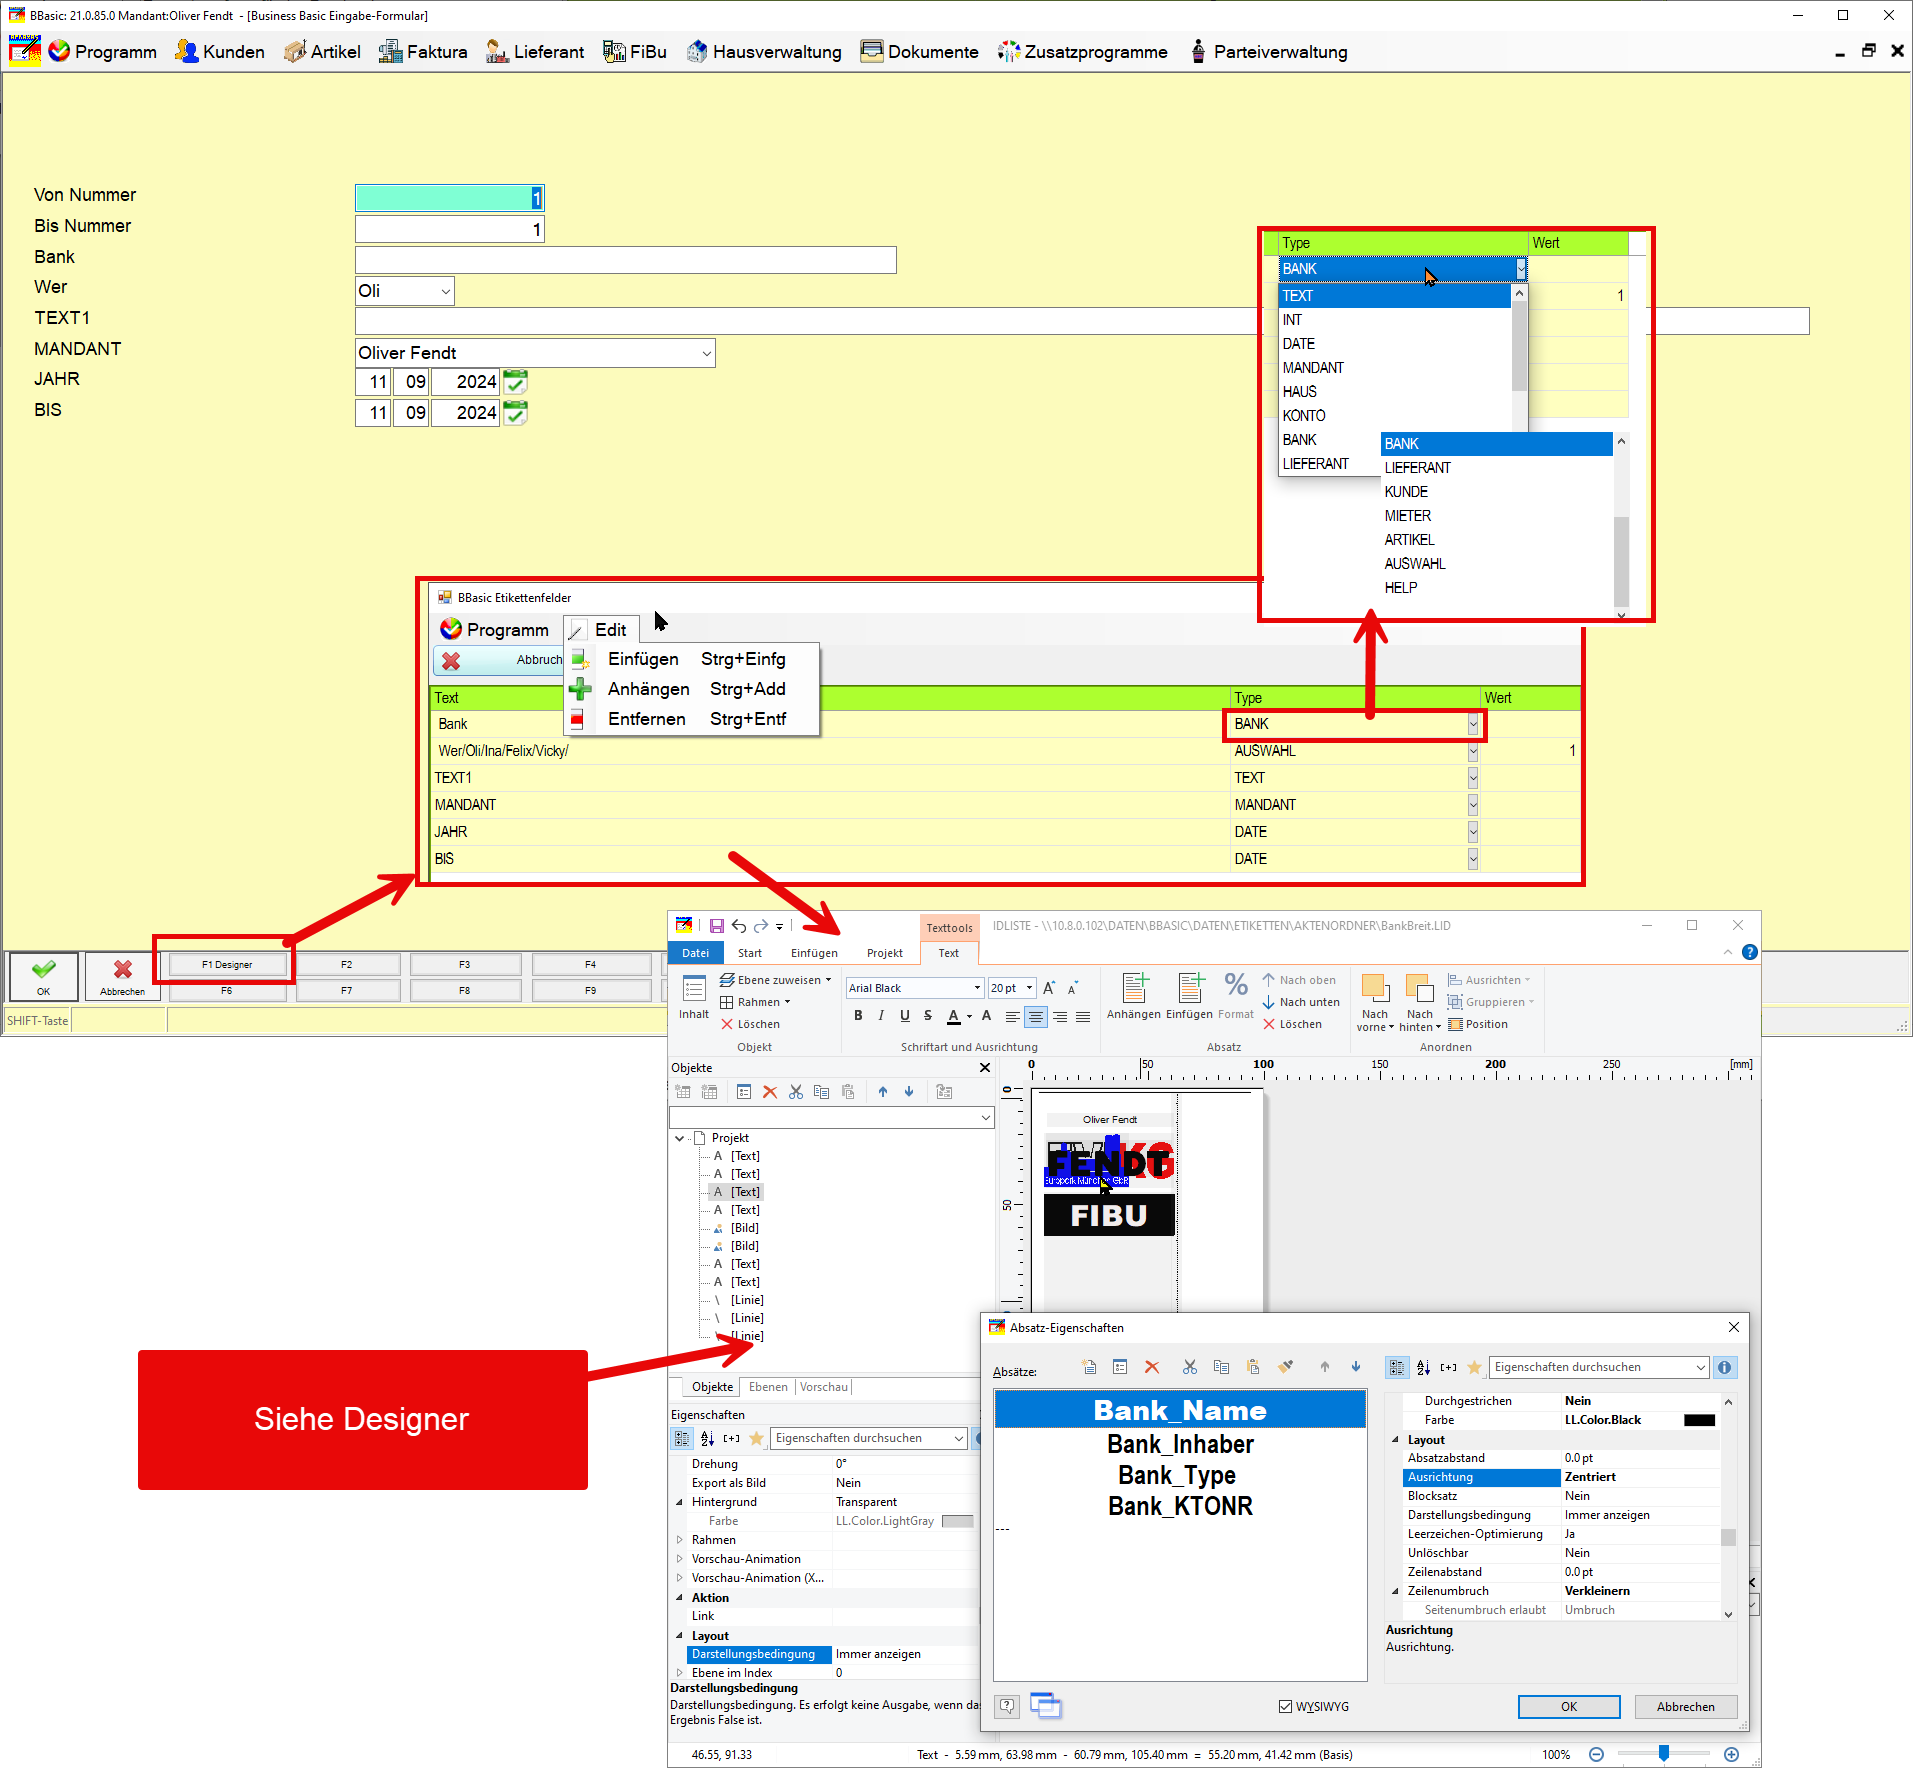Toggle left alignment in ribbon
This screenshot has width=1913, height=1768.
[1013, 1016]
